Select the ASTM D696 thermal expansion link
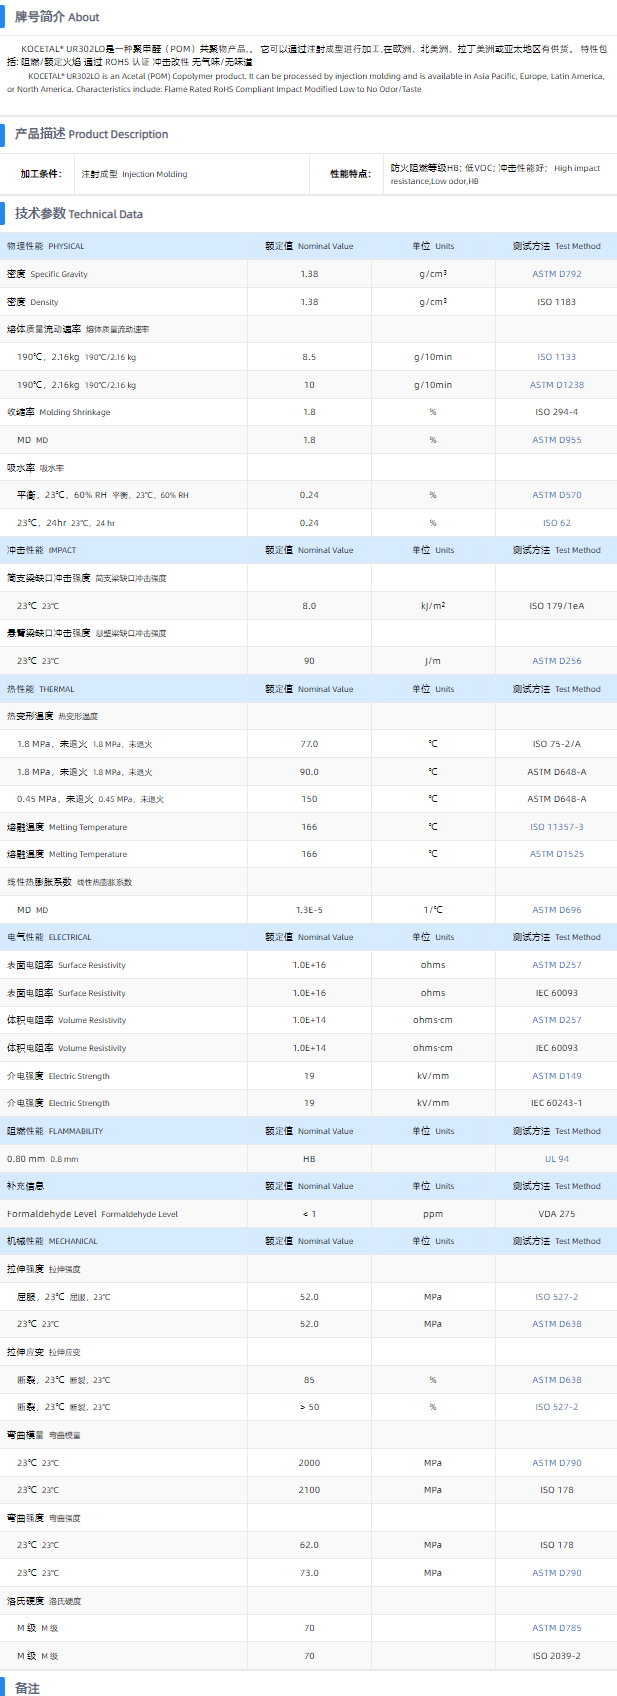 556,910
